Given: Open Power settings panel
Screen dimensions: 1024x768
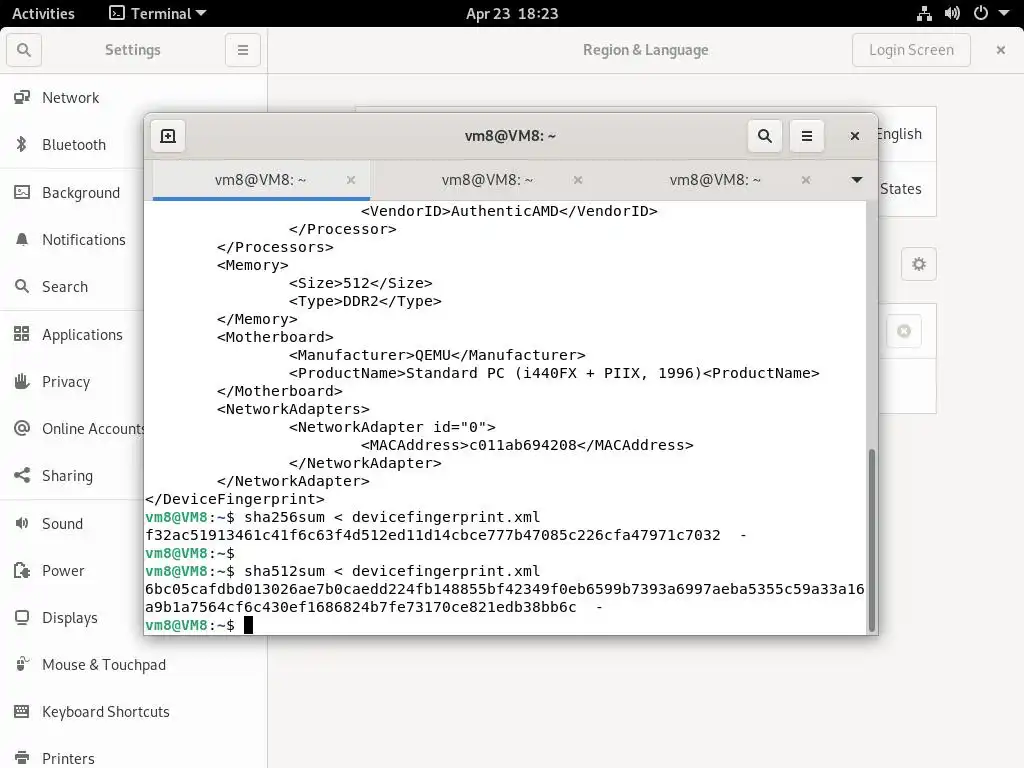Looking at the screenshot, I should click(x=72, y=571).
